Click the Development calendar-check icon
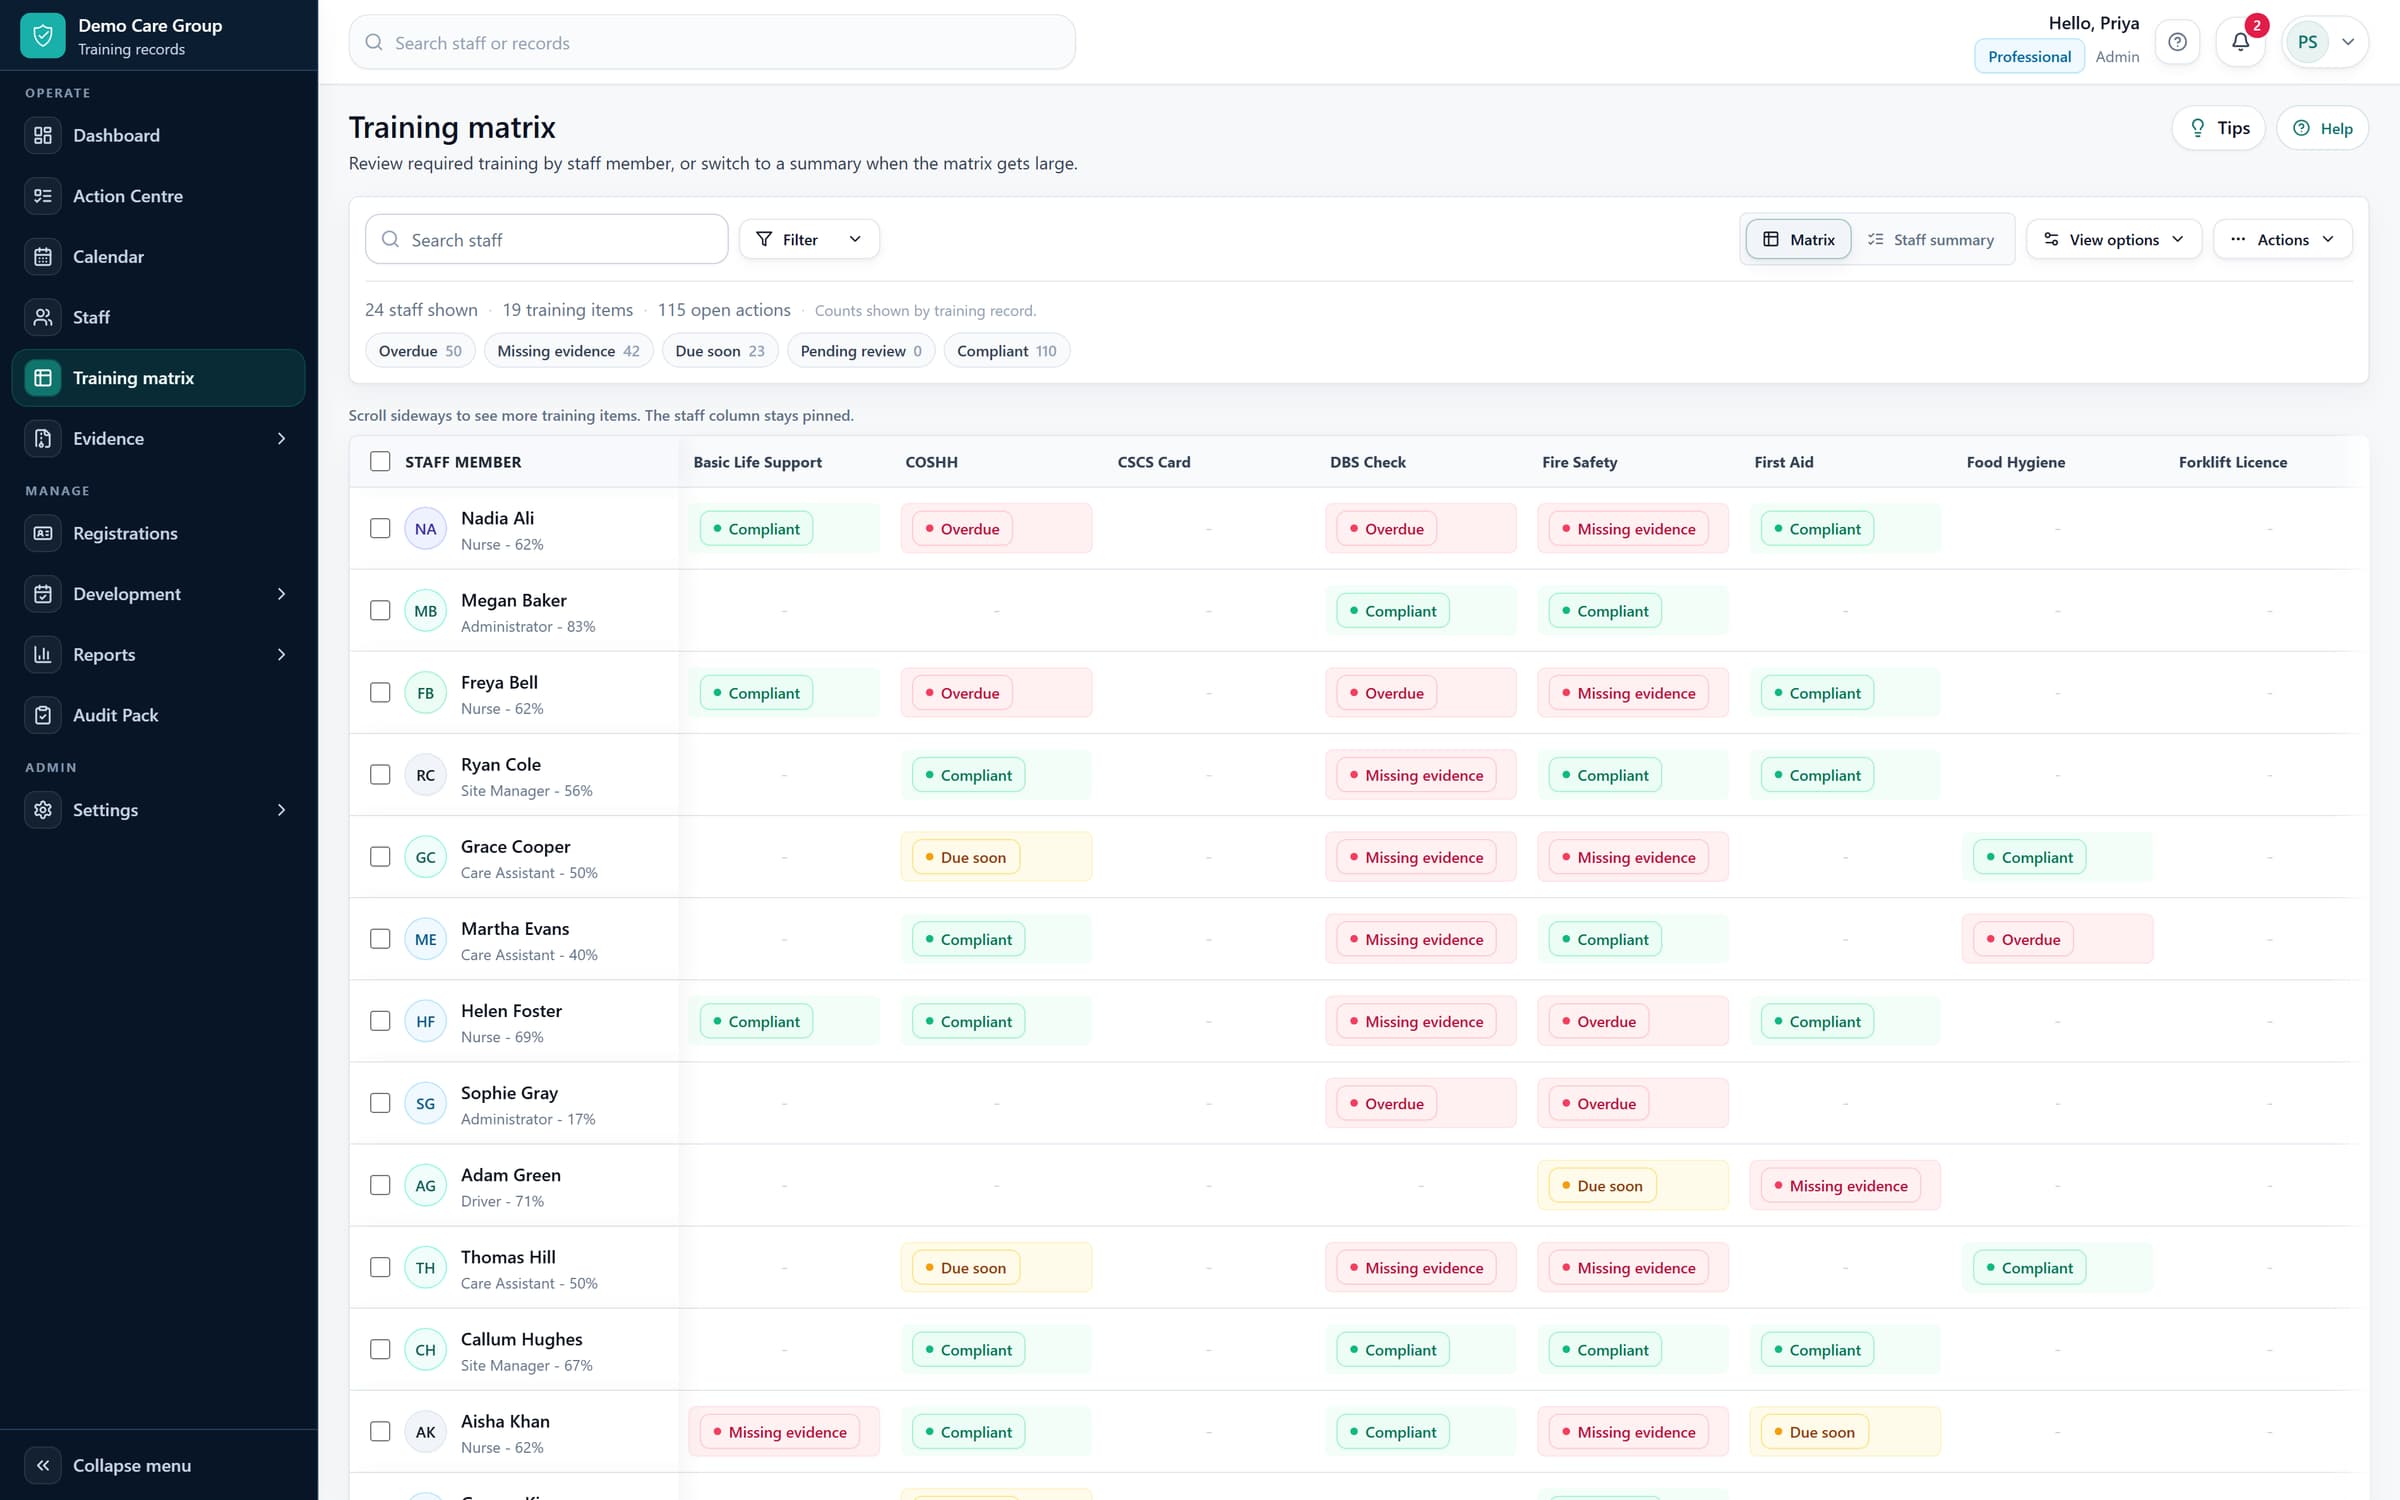The image size is (2400, 1500). pyautogui.click(x=43, y=594)
